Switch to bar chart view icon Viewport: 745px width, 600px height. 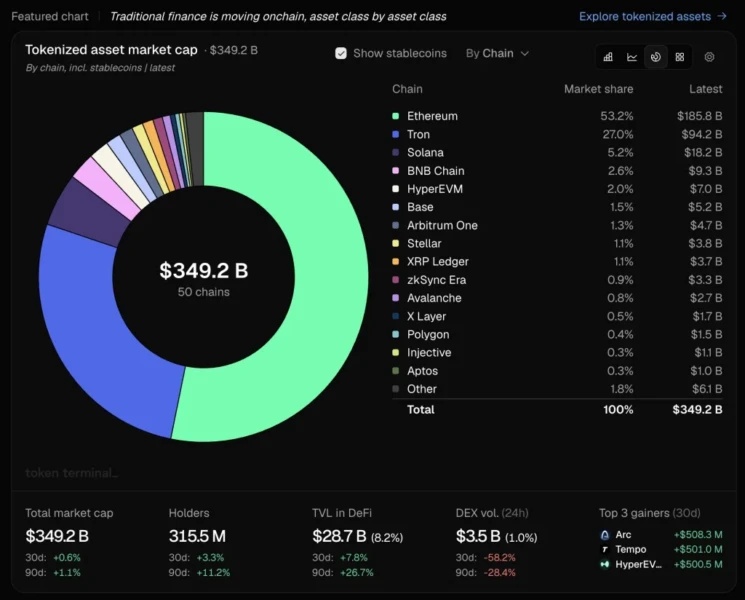tap(608, 57)
